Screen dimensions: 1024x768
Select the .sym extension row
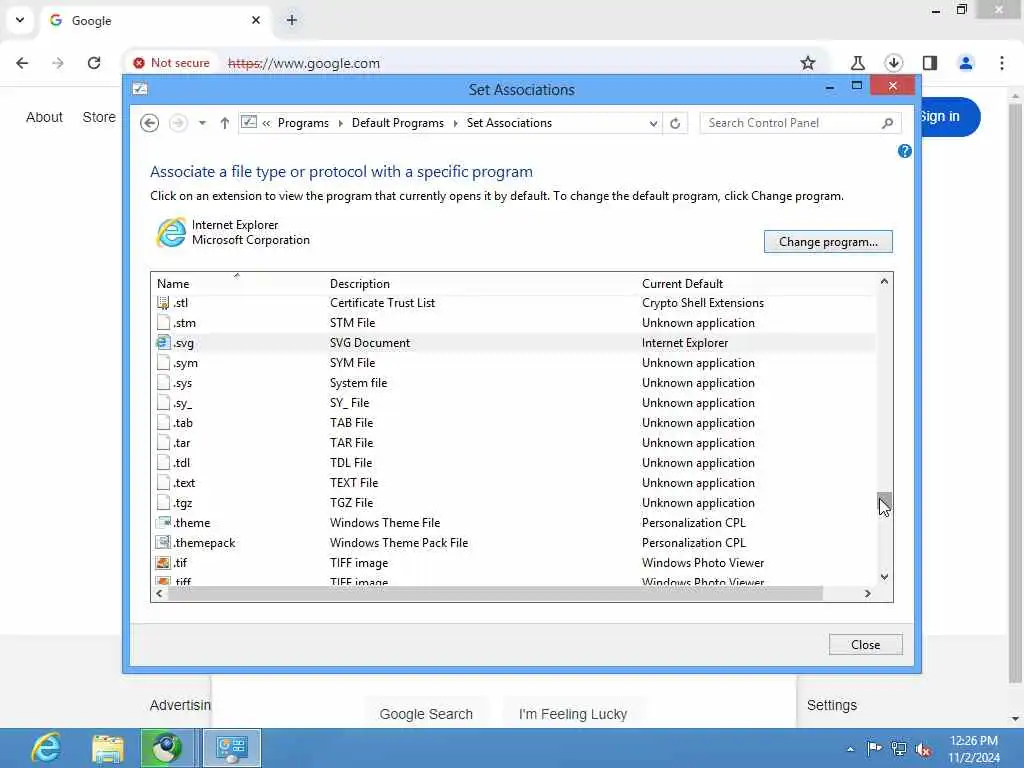(514, 363)
